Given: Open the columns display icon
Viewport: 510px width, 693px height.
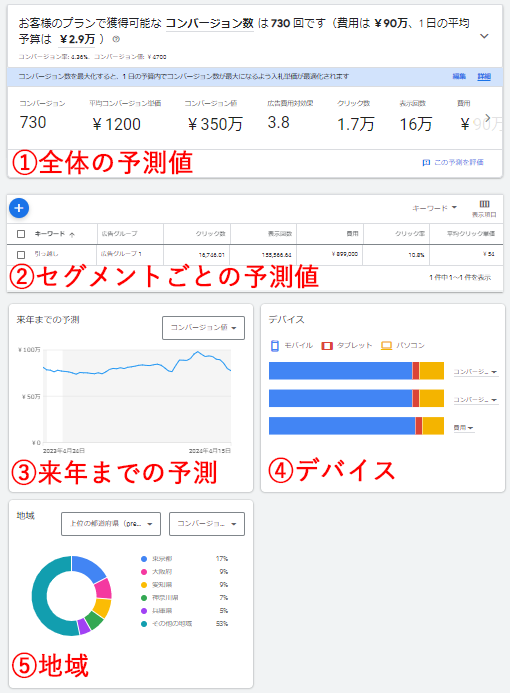Looking at the screenshot, I should click(x=484, y=204).
